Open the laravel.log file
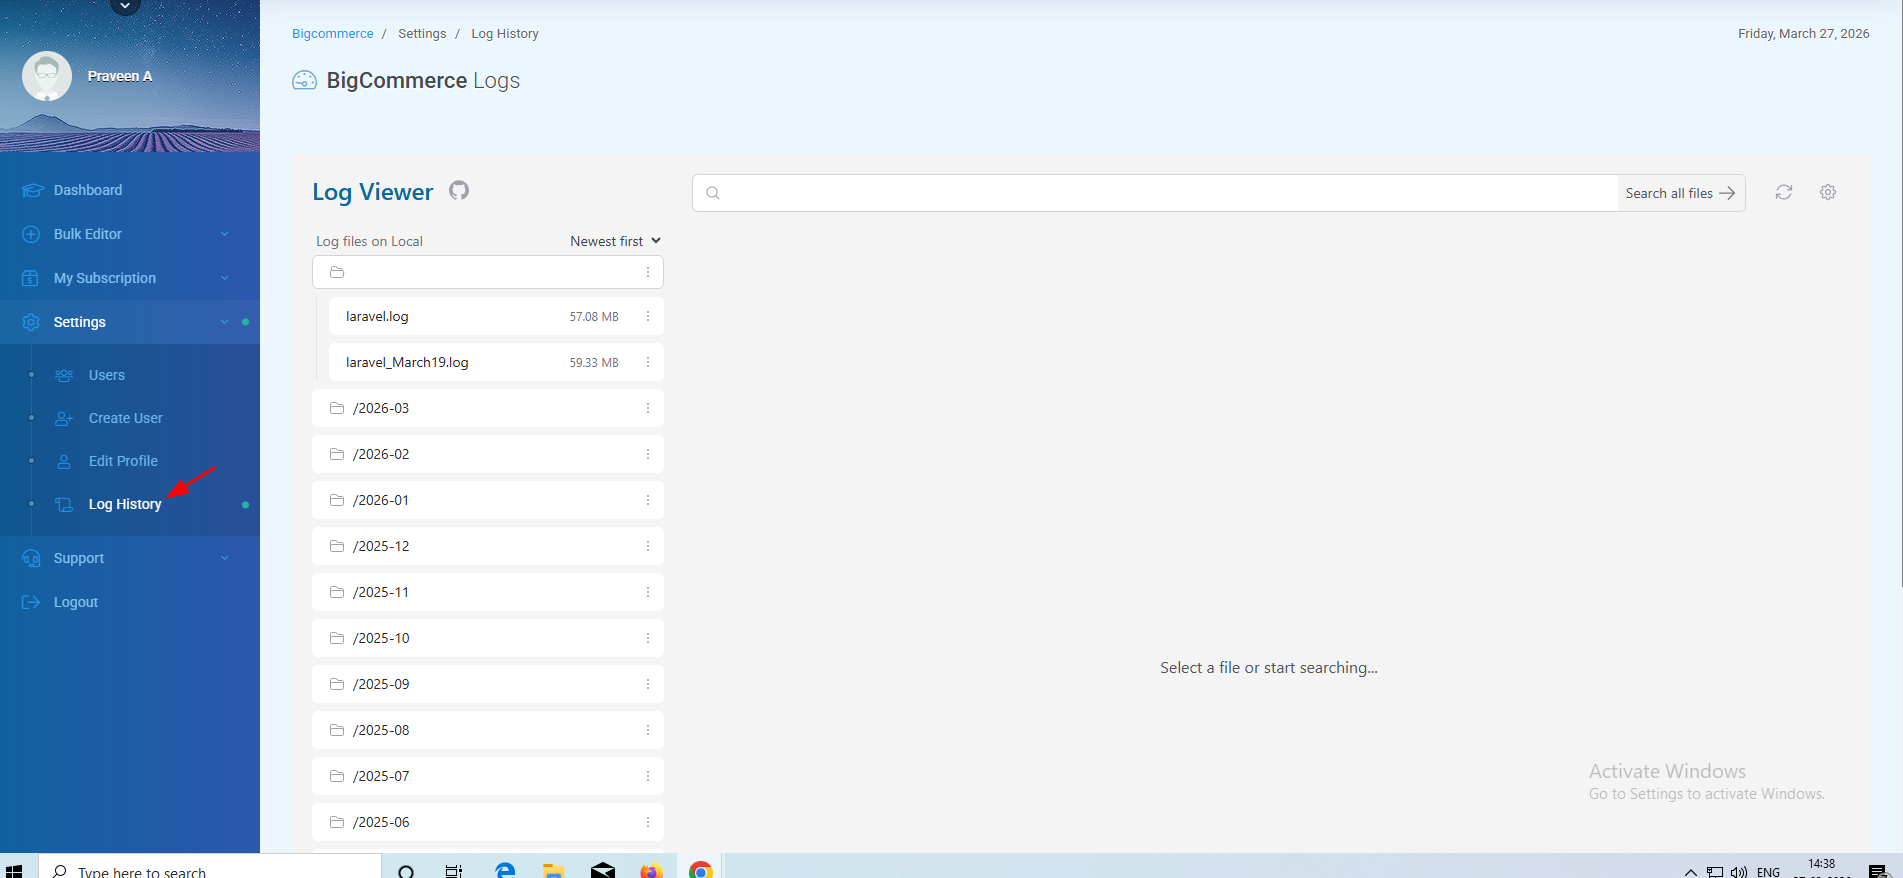The image size is (1903, 878). coord(496,316)
